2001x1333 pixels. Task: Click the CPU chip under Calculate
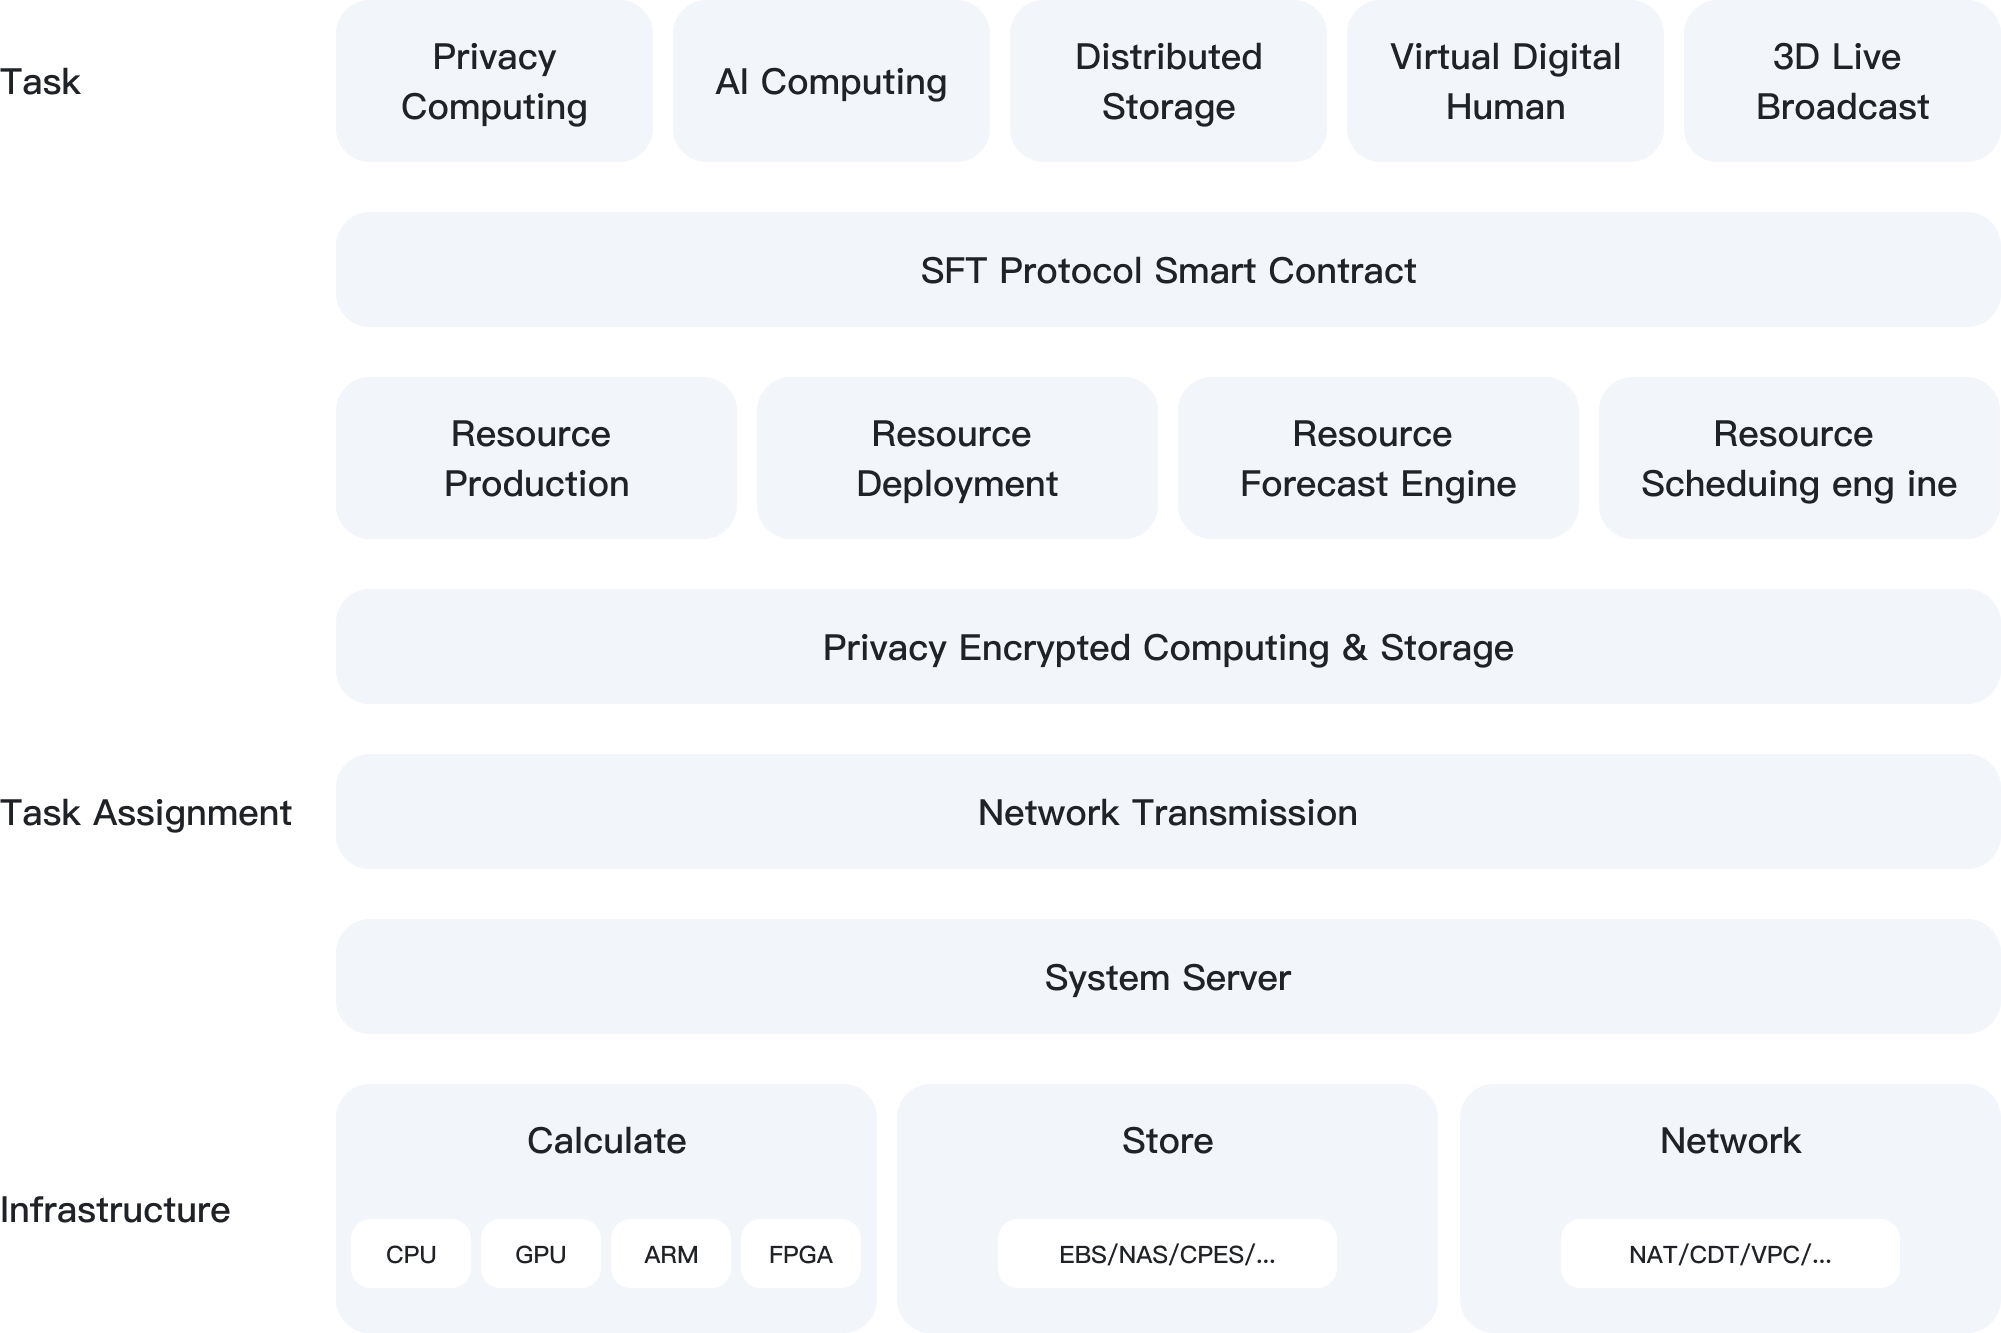(411, 1254)
